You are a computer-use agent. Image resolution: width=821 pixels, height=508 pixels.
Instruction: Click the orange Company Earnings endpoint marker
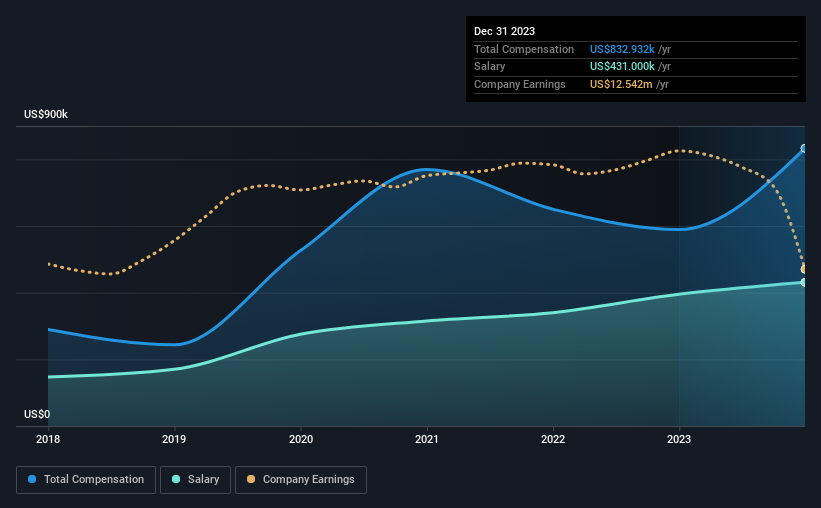coord(804,269)
